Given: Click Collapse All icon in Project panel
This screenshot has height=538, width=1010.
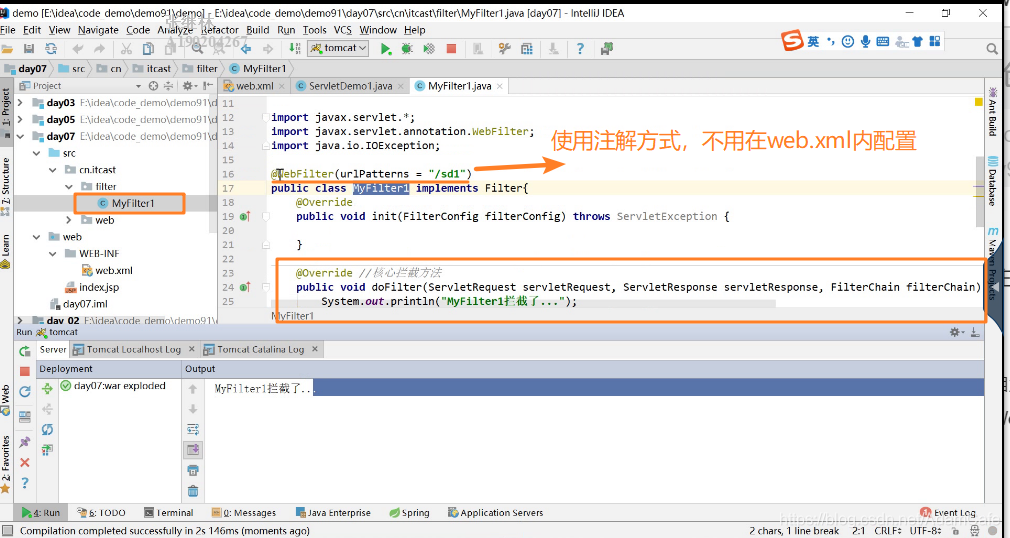Looking at the screenshot, I should pyautogui.click(x=169, y=86).
